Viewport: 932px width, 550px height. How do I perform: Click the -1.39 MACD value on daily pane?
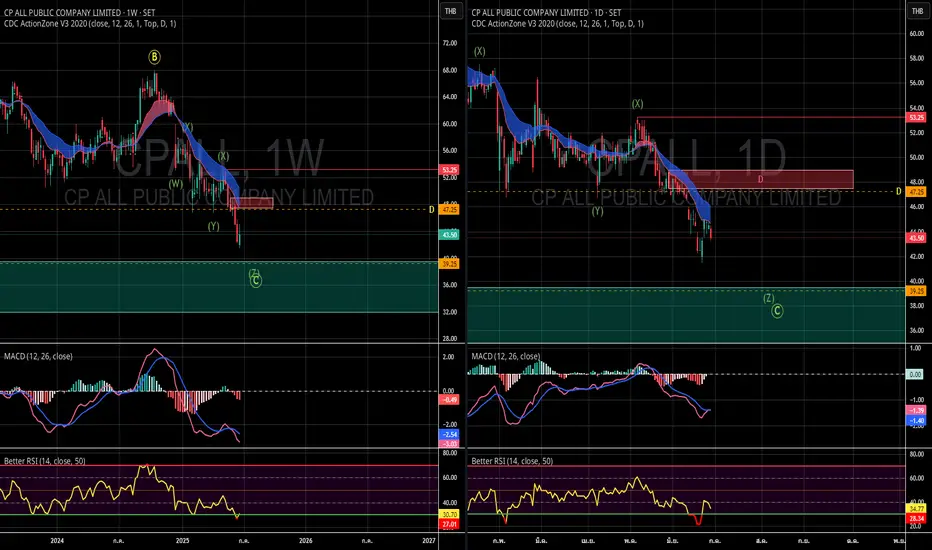(917, 411)
